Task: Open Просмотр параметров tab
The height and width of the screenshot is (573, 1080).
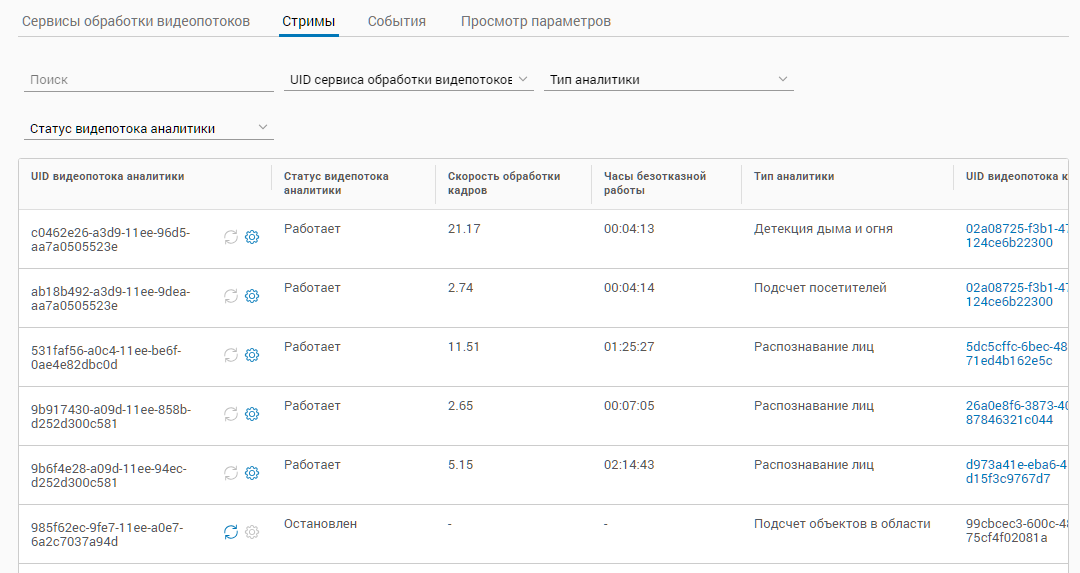Action: pyautogui.click(x=535, y=21)
